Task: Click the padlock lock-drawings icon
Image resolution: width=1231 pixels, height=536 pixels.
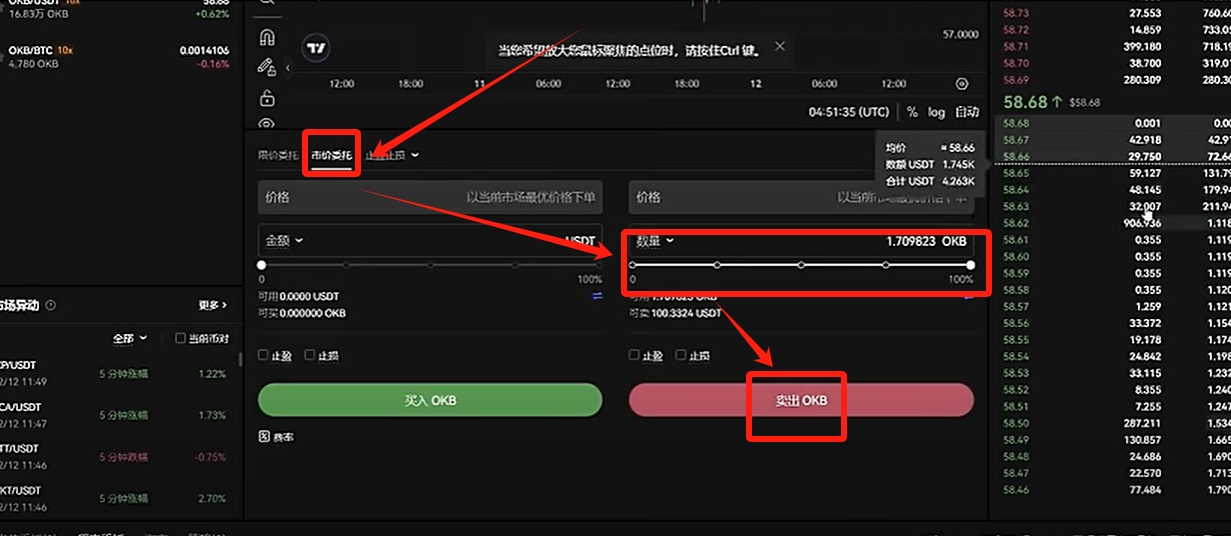Action: coord(267,98)
